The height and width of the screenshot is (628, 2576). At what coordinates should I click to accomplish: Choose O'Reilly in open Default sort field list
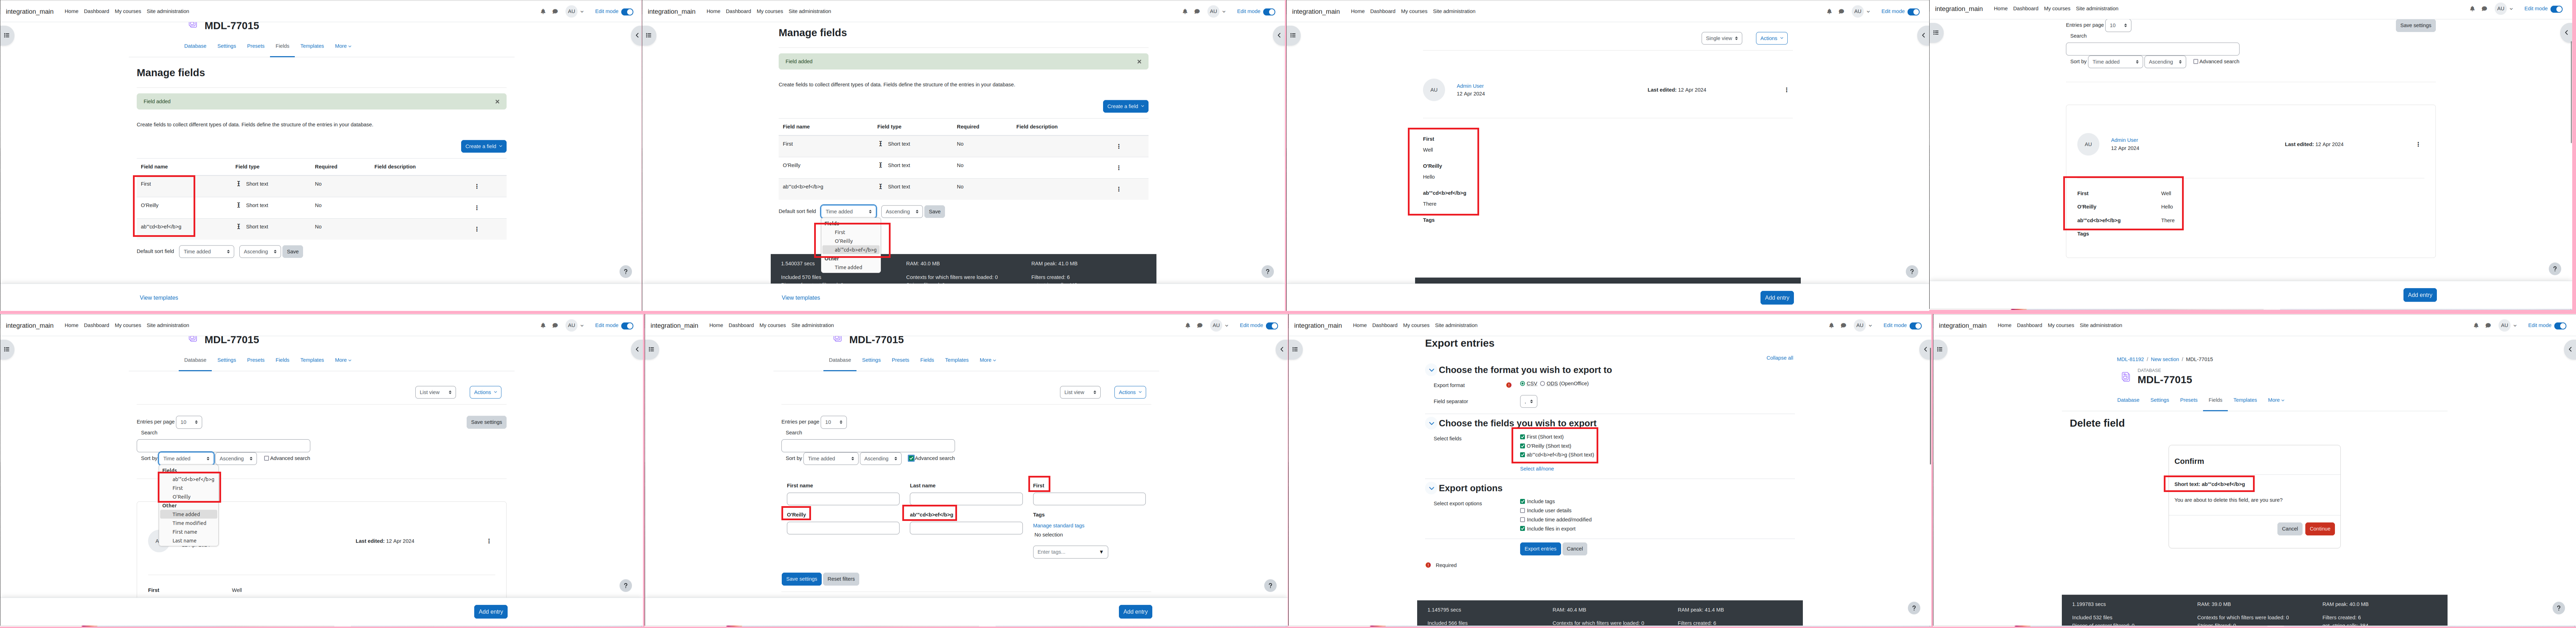(844, 241)
